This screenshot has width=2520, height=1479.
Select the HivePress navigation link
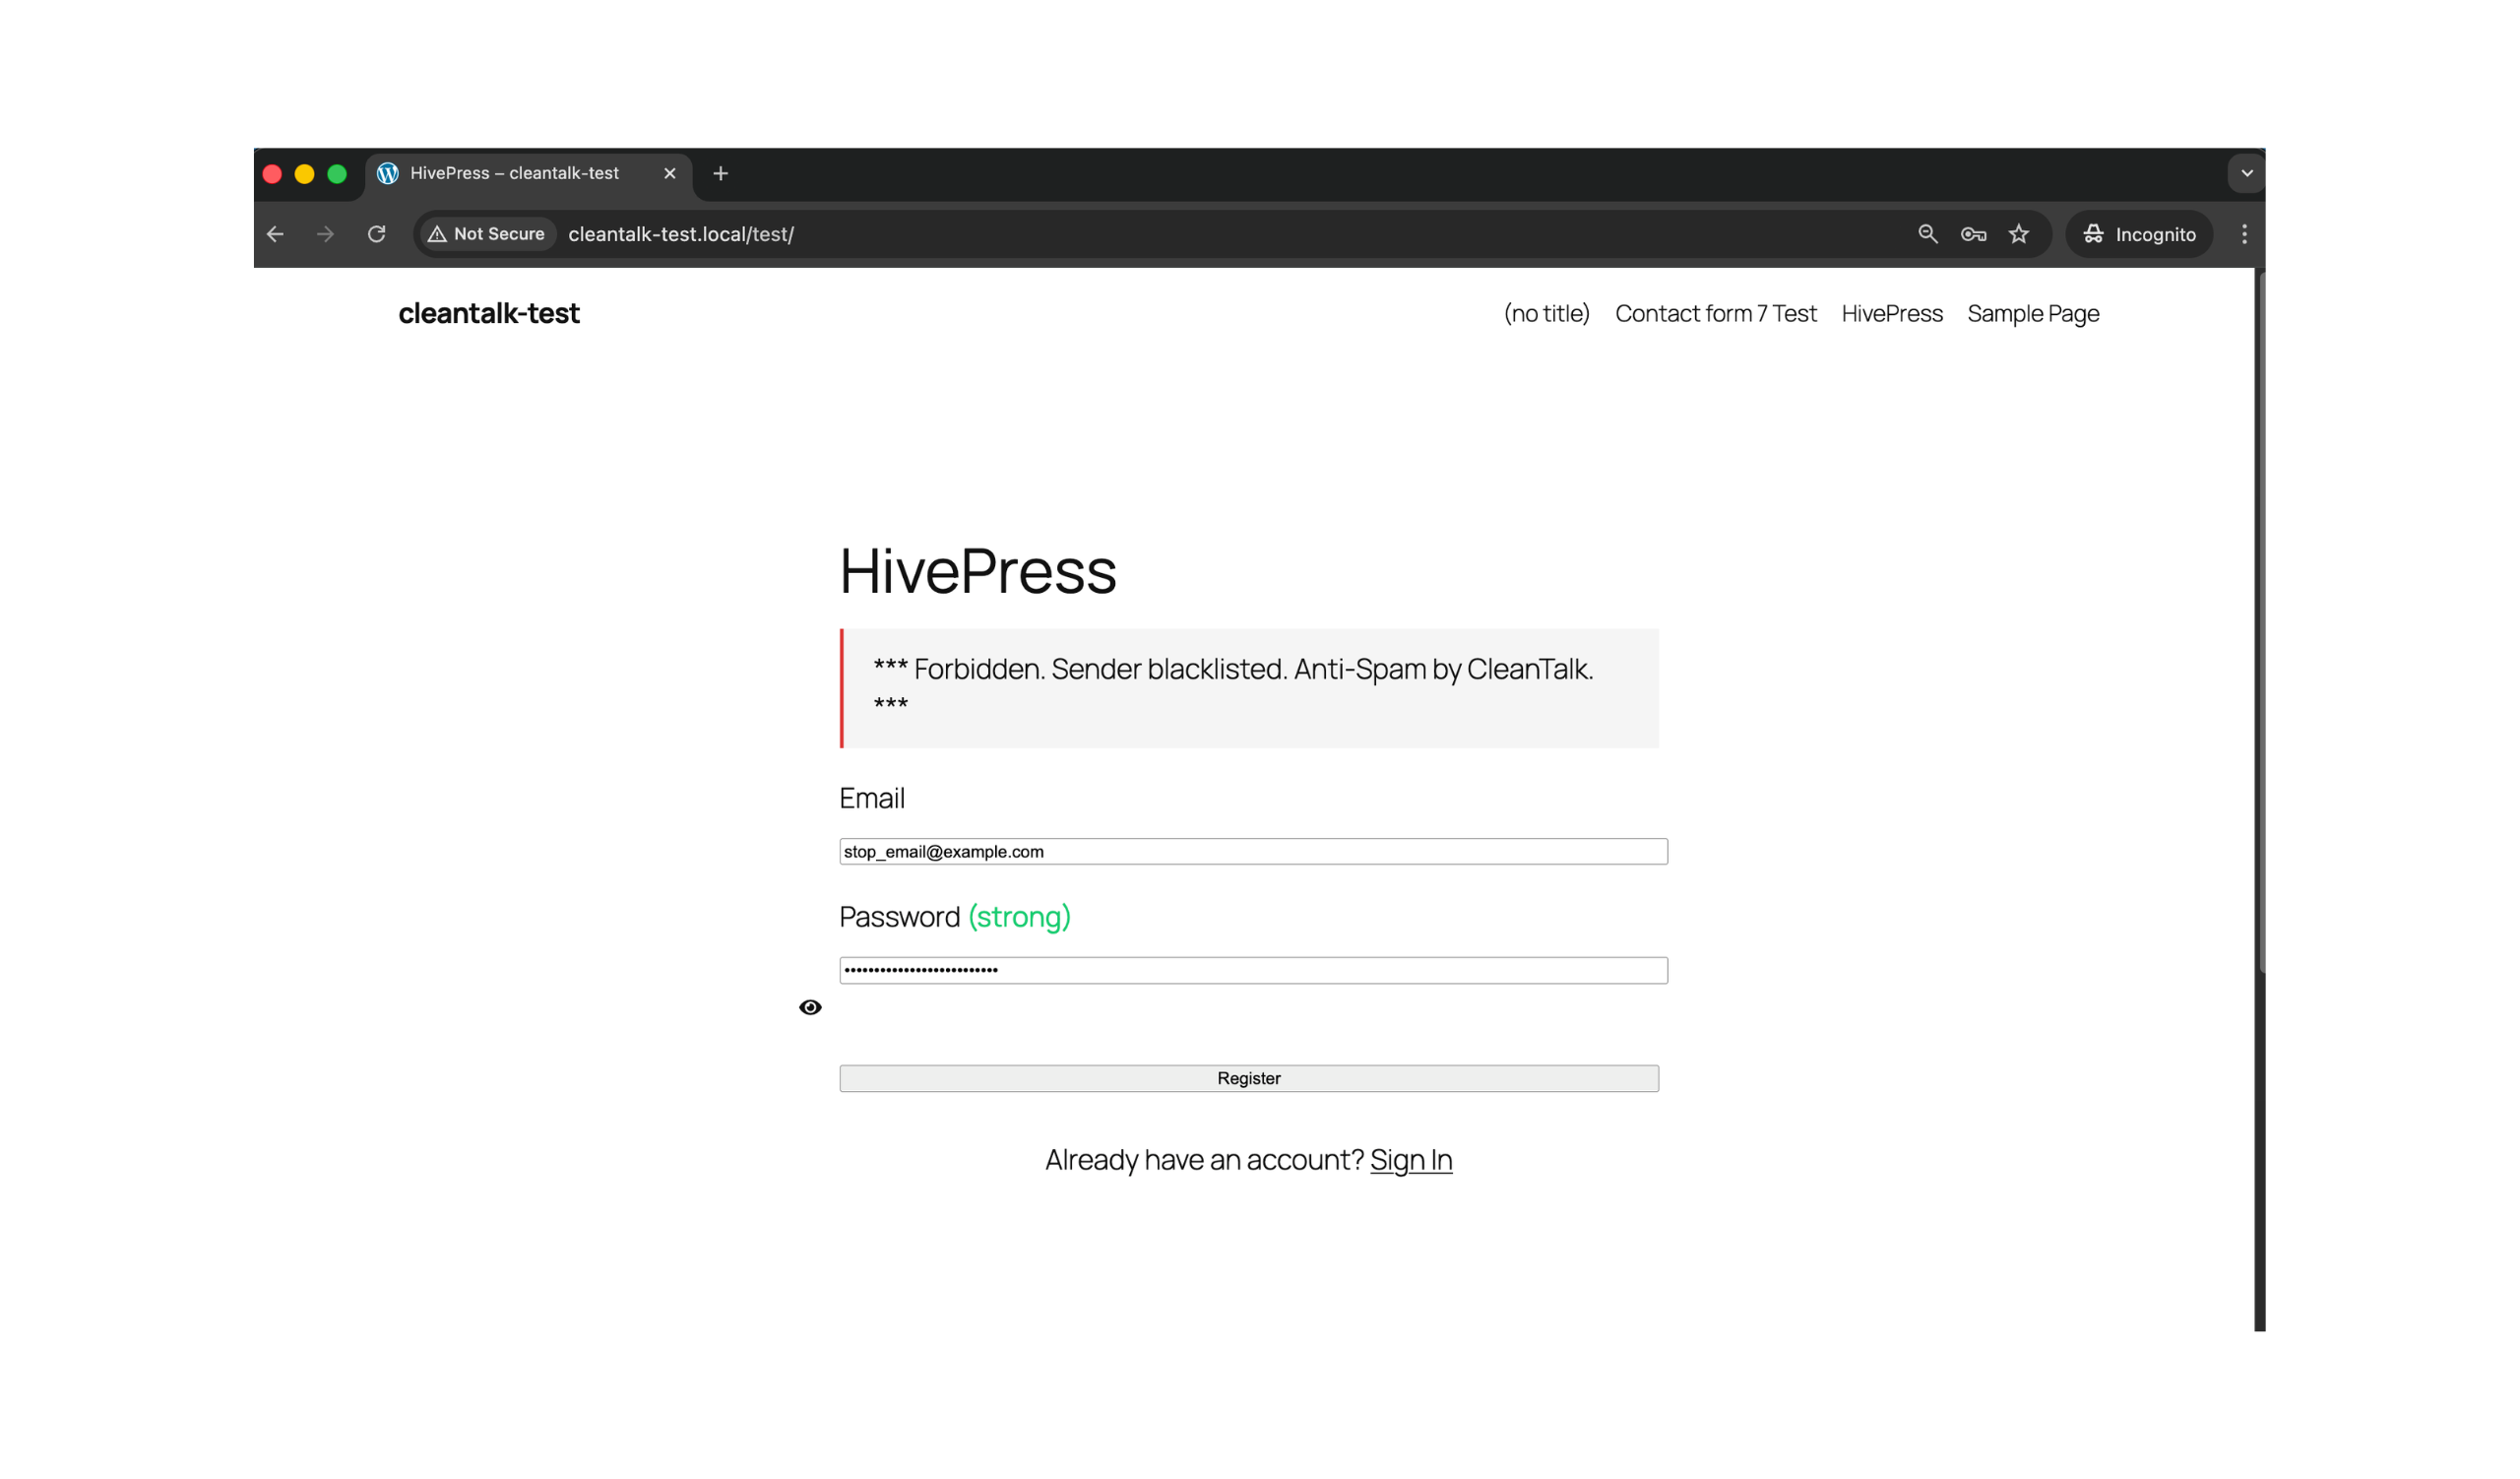pyautogui.click(x=1891, y=313)
